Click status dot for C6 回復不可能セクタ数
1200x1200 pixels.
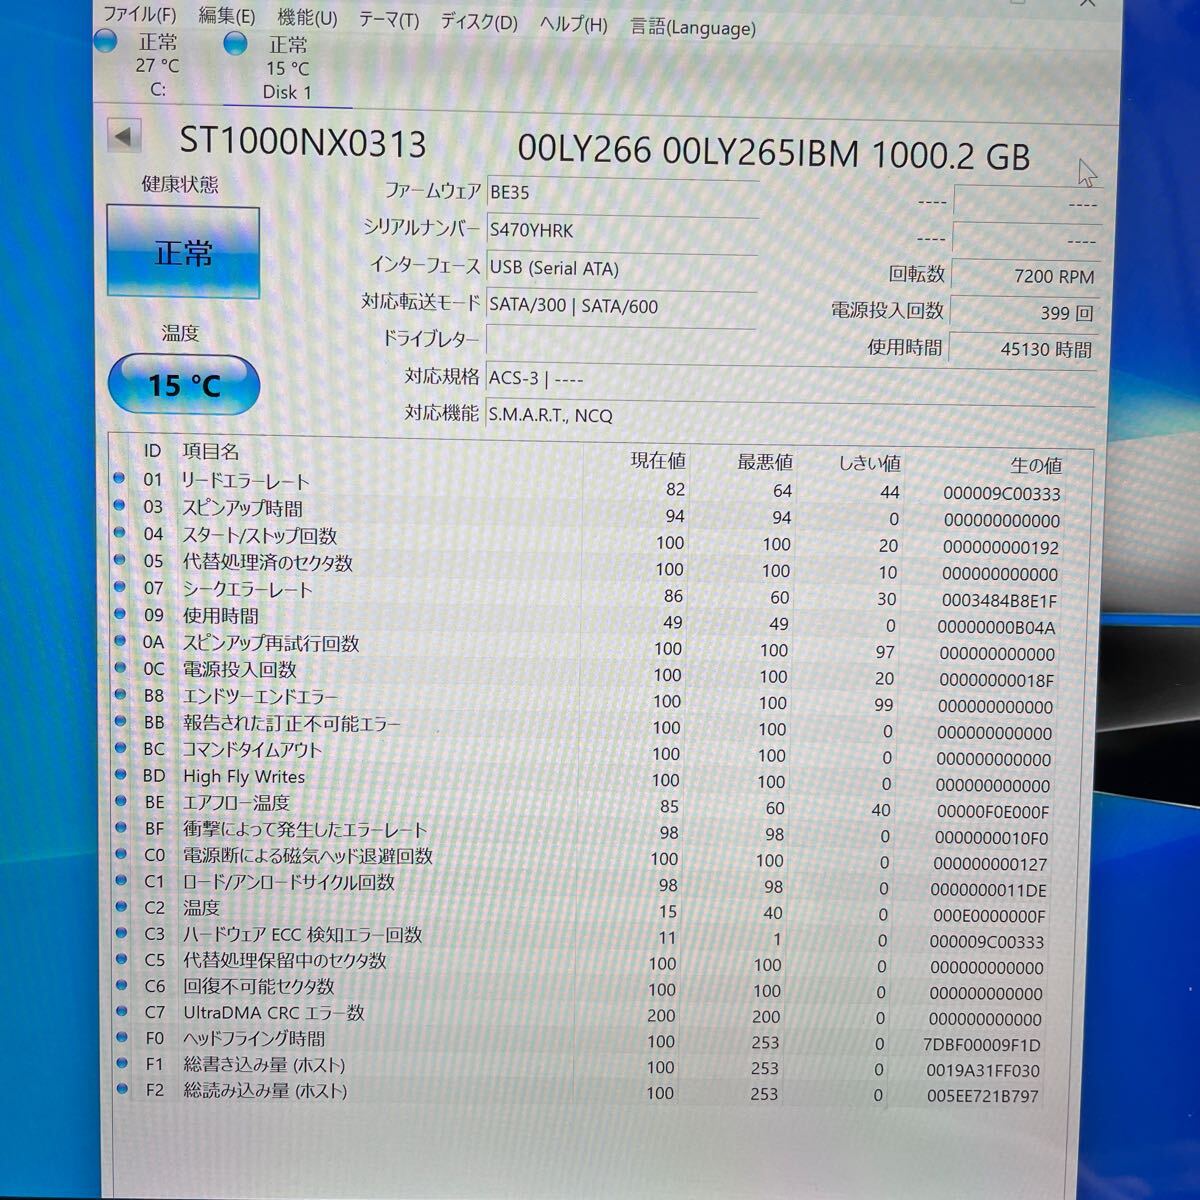pos(121,985)
